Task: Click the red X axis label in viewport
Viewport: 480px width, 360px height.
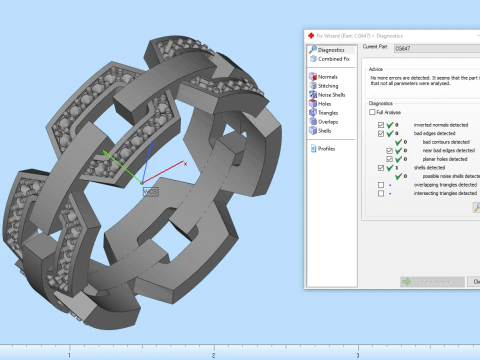Action: click(x=185, y=164)
